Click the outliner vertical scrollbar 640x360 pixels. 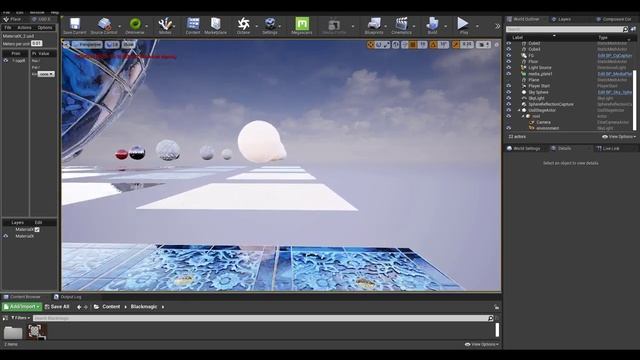635,100
